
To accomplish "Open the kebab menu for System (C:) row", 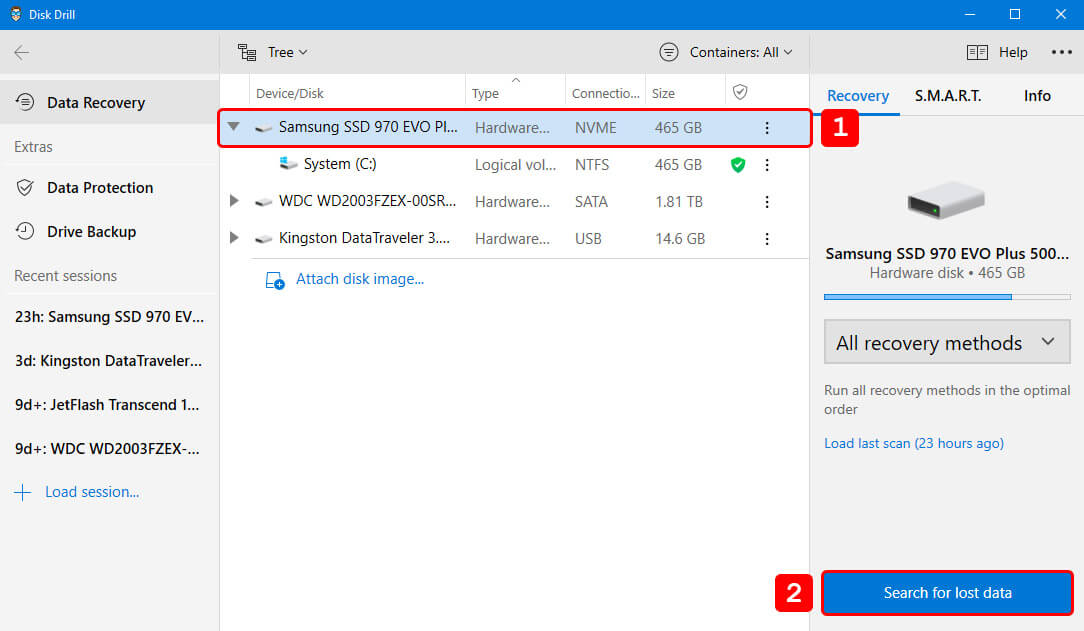I will point(767,164).
